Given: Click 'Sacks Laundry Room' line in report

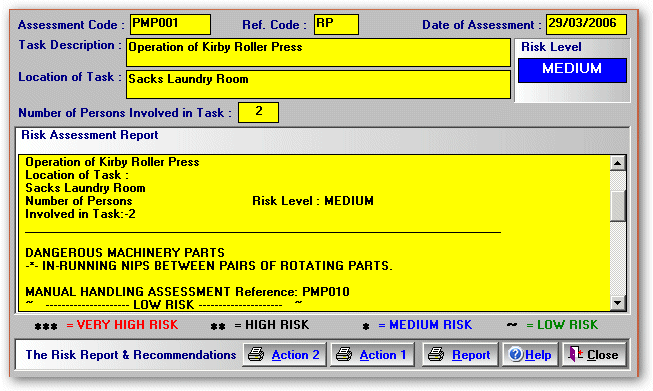Looking at the screenshot, I should pyautogui.click(x=85, y=188).
